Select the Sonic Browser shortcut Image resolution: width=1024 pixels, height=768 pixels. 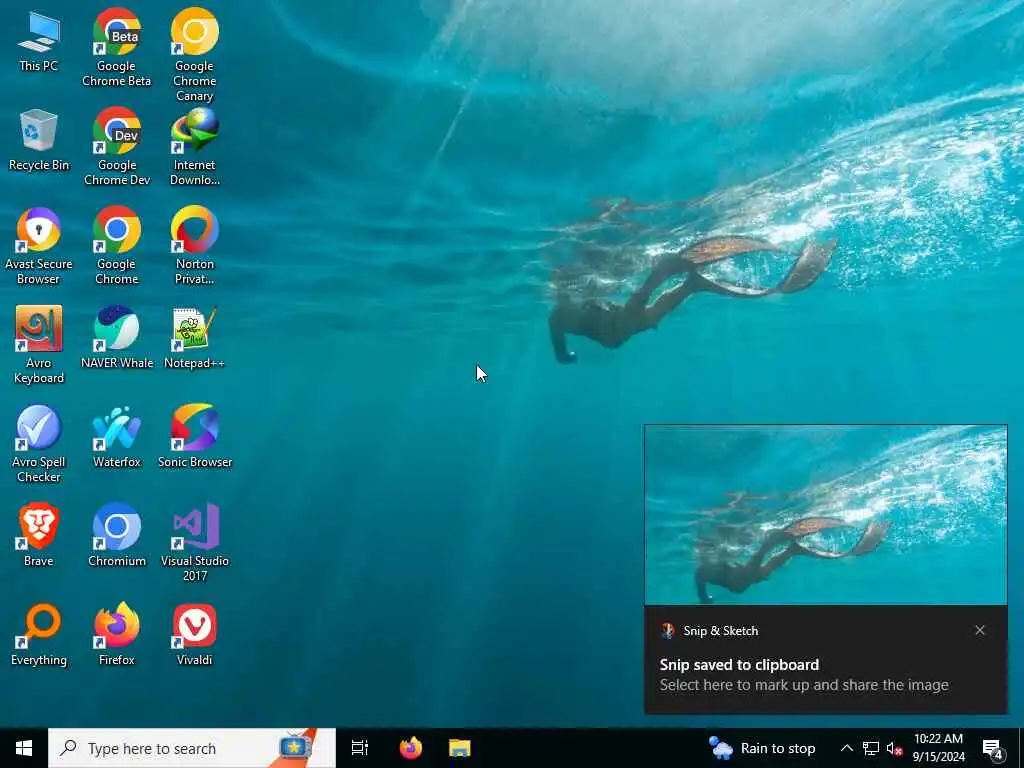[x=195, y=436]
